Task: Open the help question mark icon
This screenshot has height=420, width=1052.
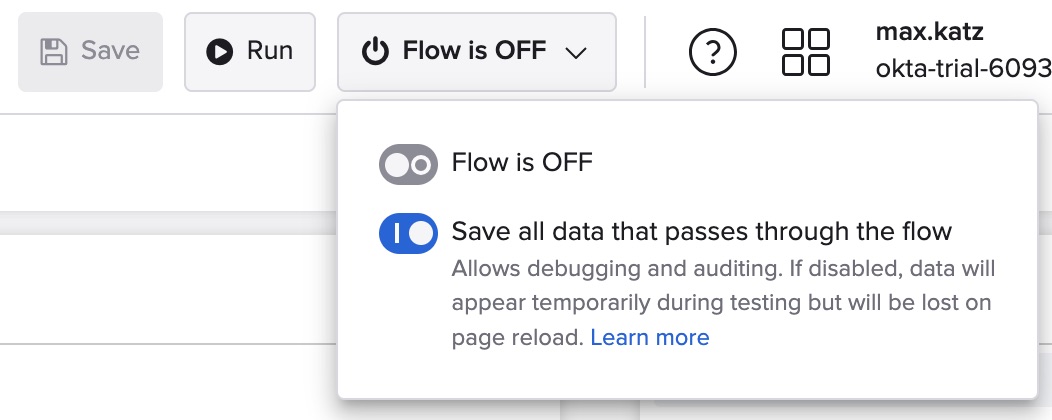Action: click(x=713, y=52)
